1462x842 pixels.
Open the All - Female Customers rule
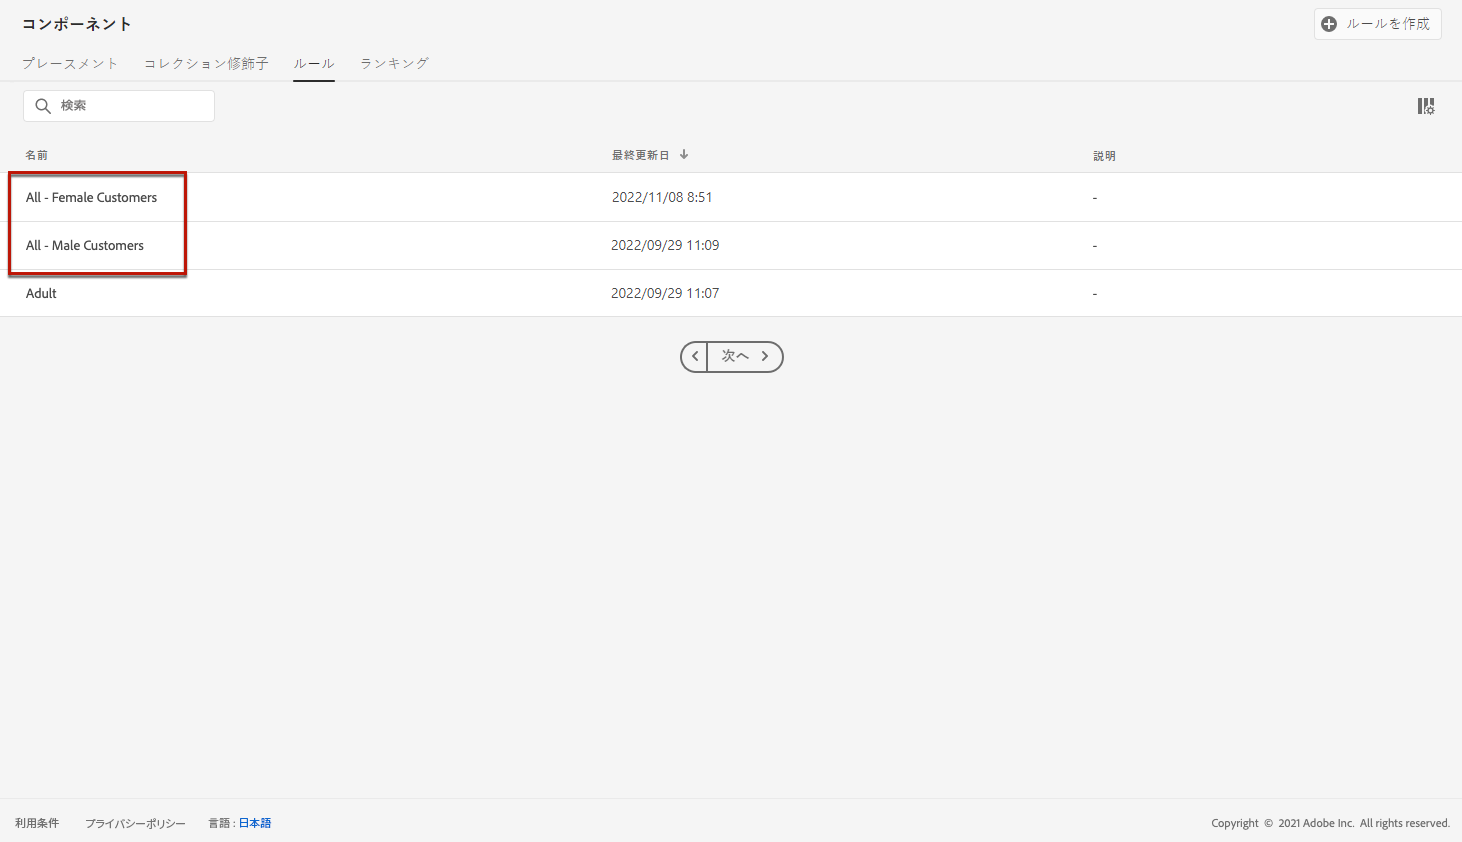[91, 197]
